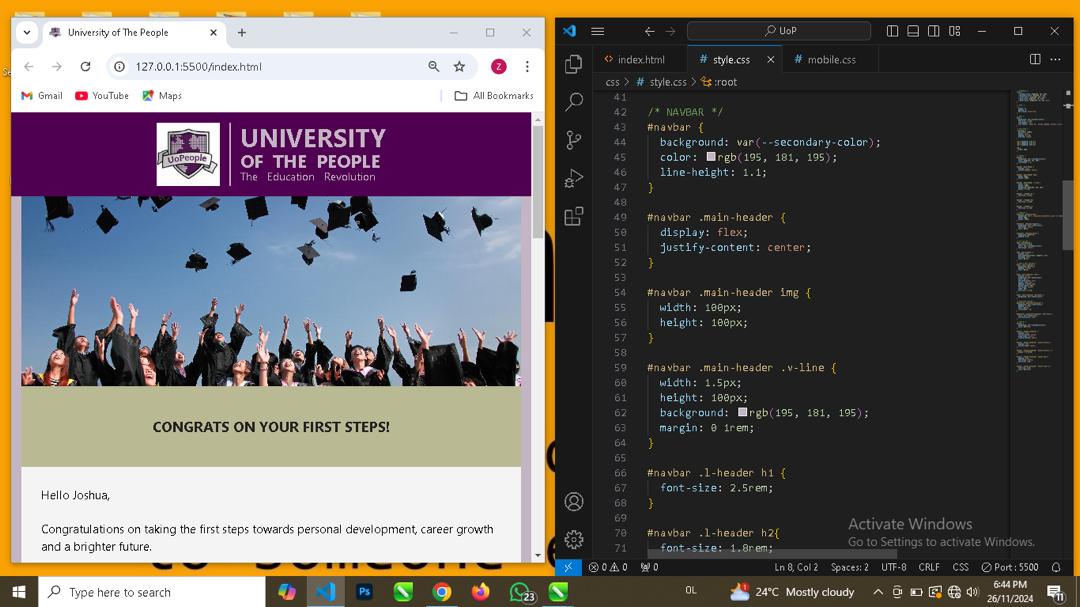Click the Manage gear icon in VS Code
Image resolution: width=1080 pixels, height=607 pixels.
574,539
